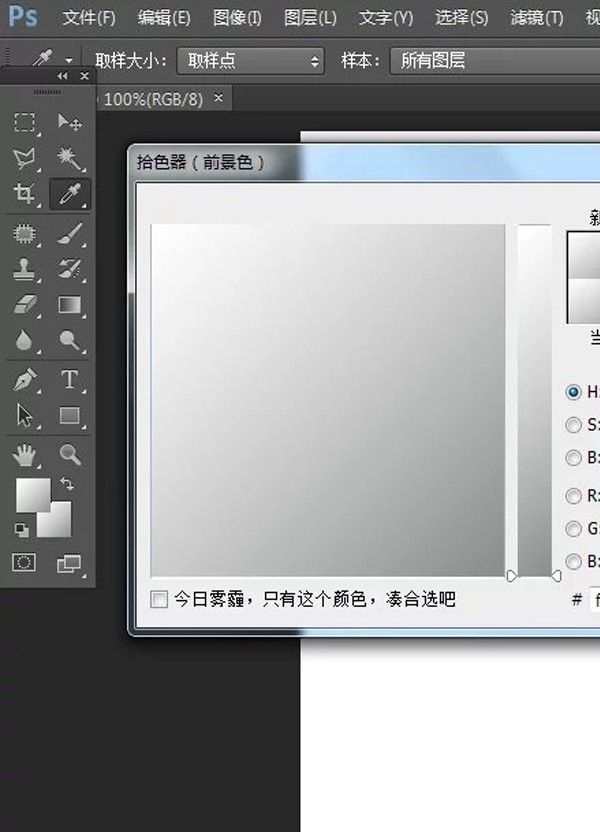Select the Gradient tool

[69, 305]
